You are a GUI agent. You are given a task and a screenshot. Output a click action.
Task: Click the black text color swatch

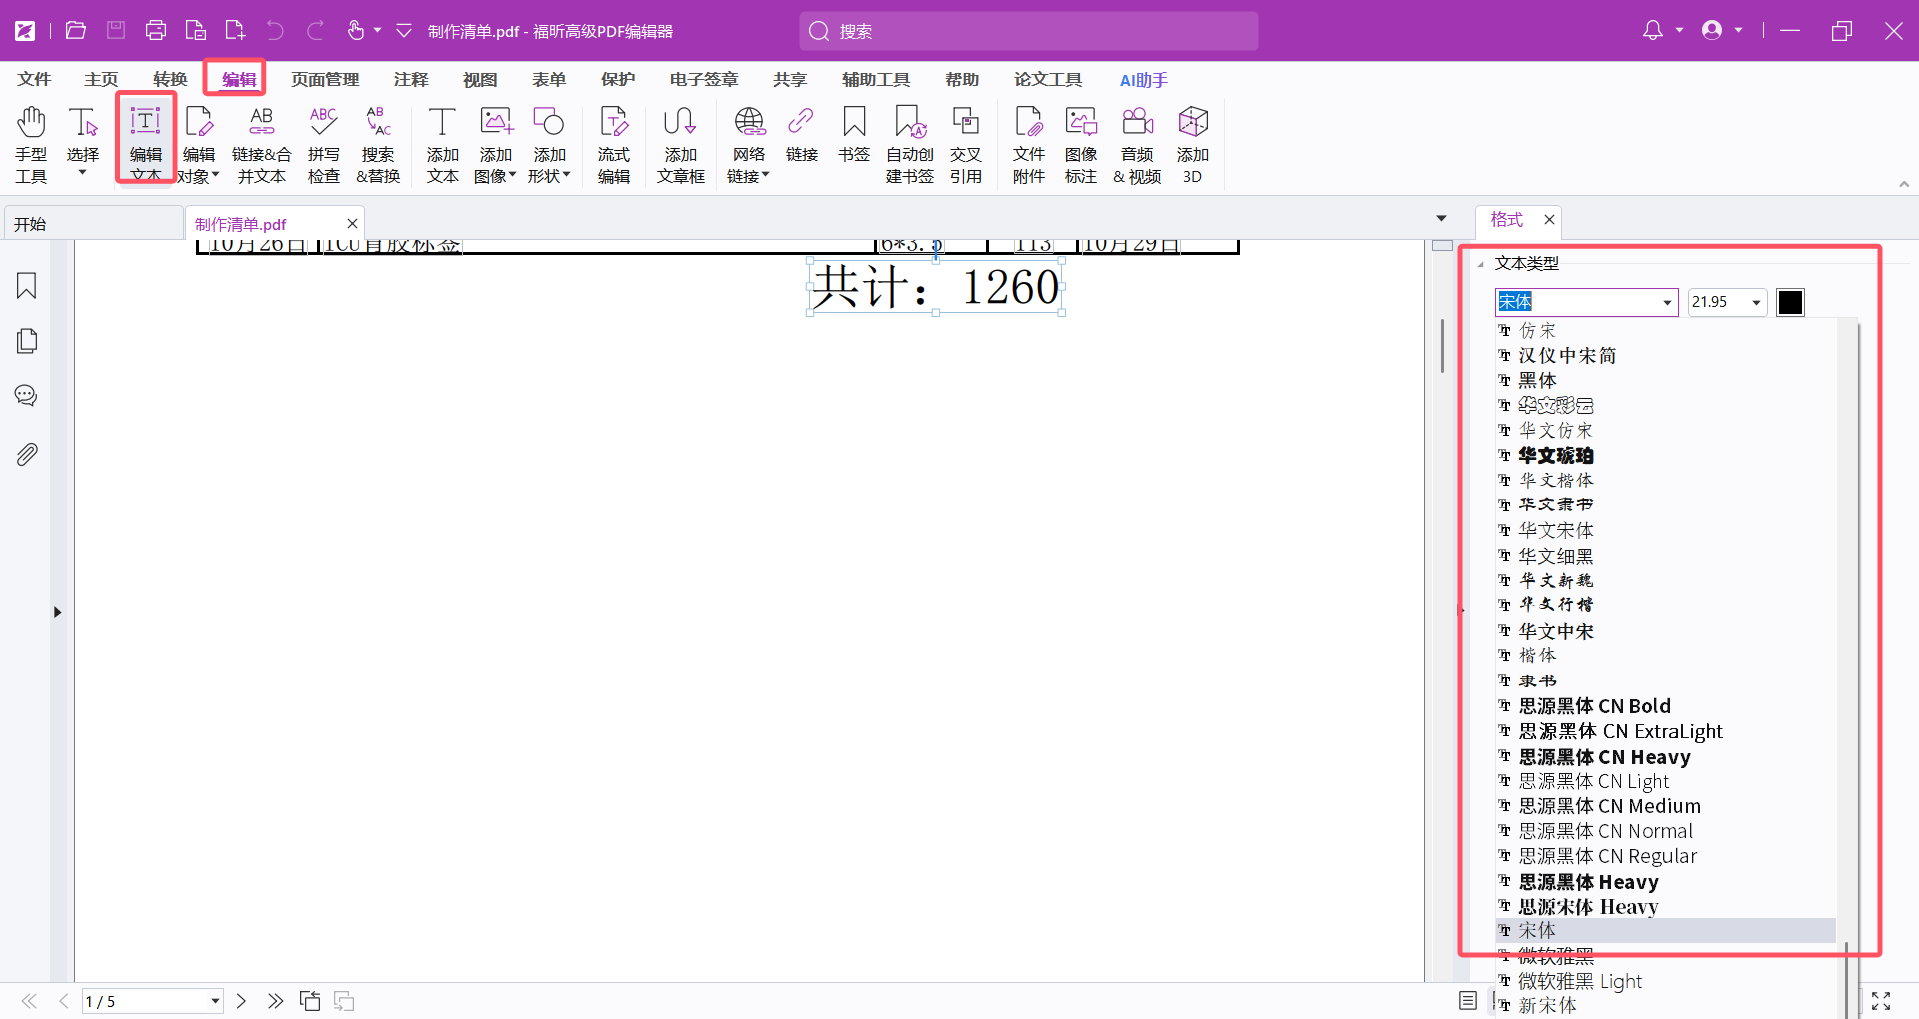1790,303
